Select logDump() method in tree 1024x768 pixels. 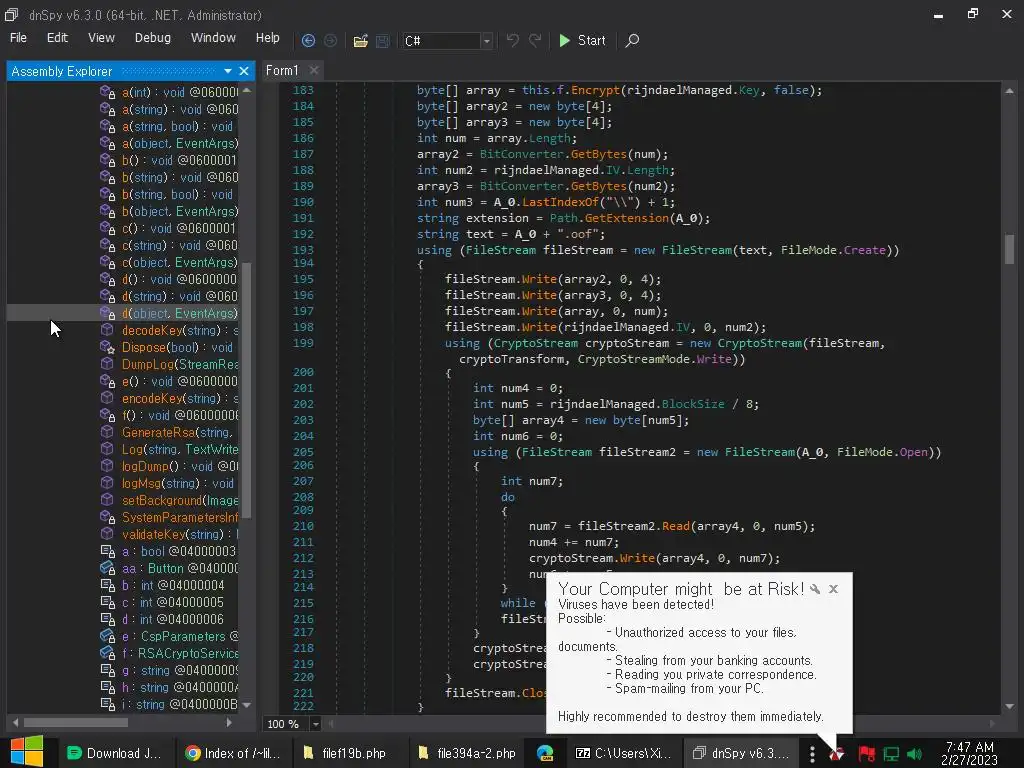click(x=180, y=466)
